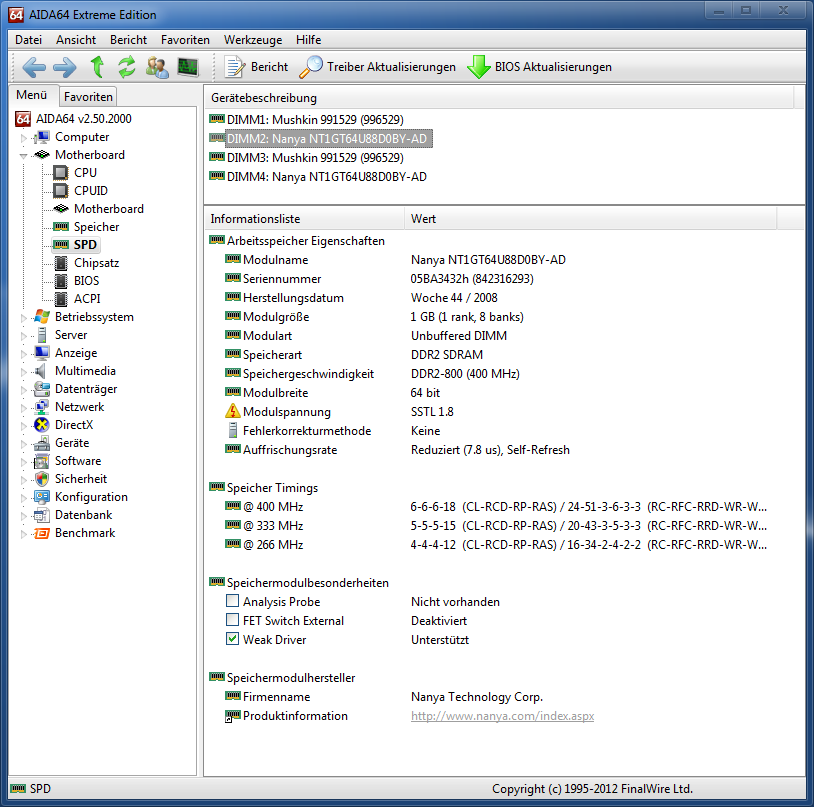
Task: Expand the DirectX tree node
Action: [x=23, y=426]
